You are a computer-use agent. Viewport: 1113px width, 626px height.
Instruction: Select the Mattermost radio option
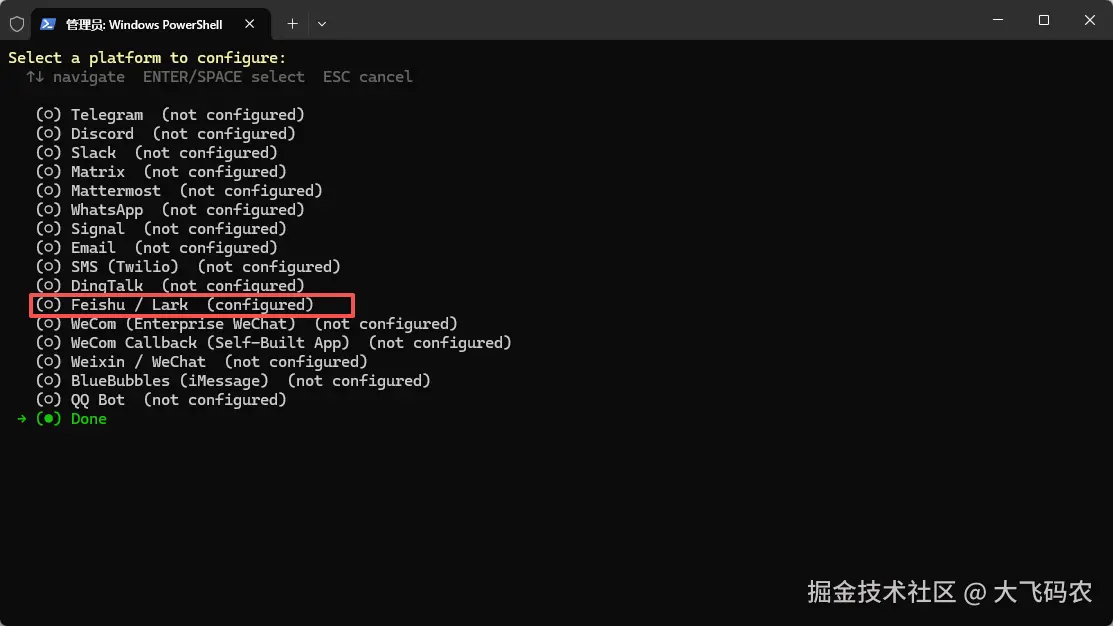[48, 191]
